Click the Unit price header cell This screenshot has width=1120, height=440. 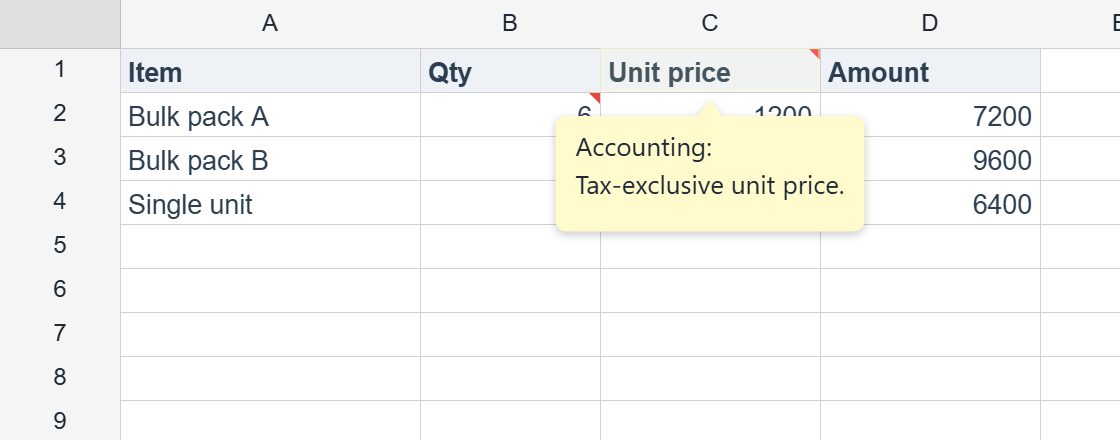(x=710, y=71)
